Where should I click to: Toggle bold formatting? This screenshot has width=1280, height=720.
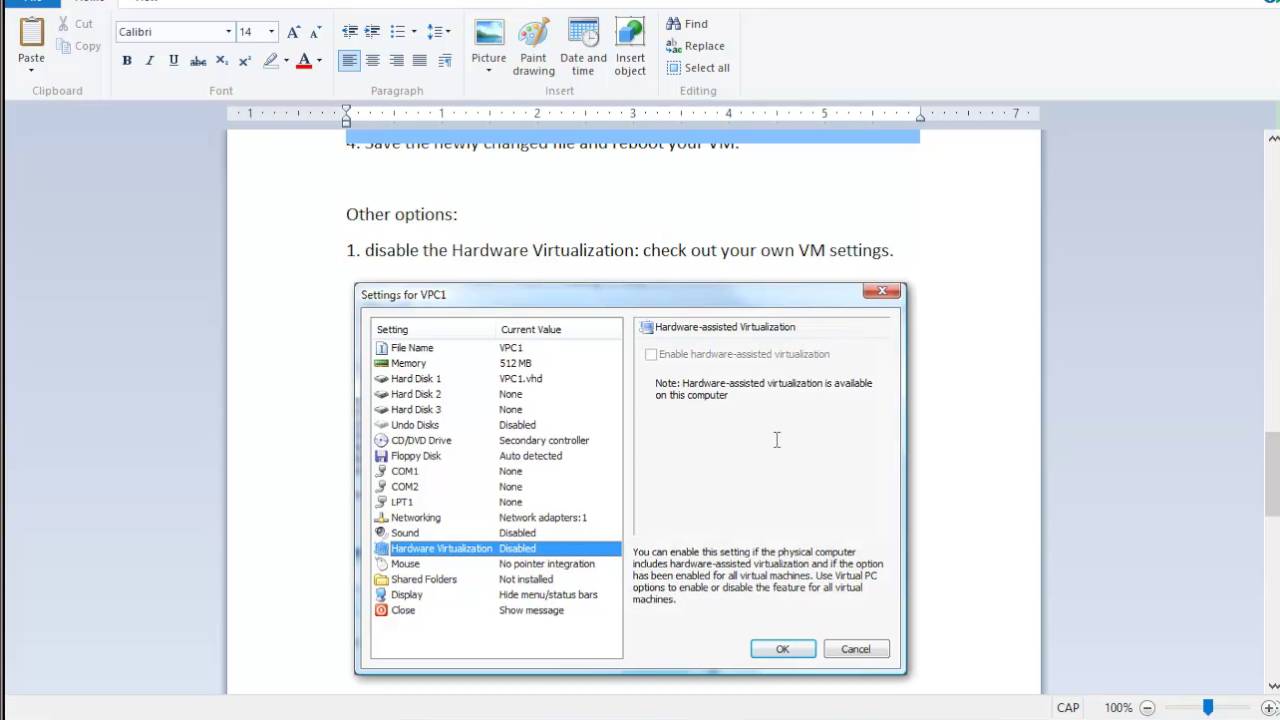(x=127, y=61)
